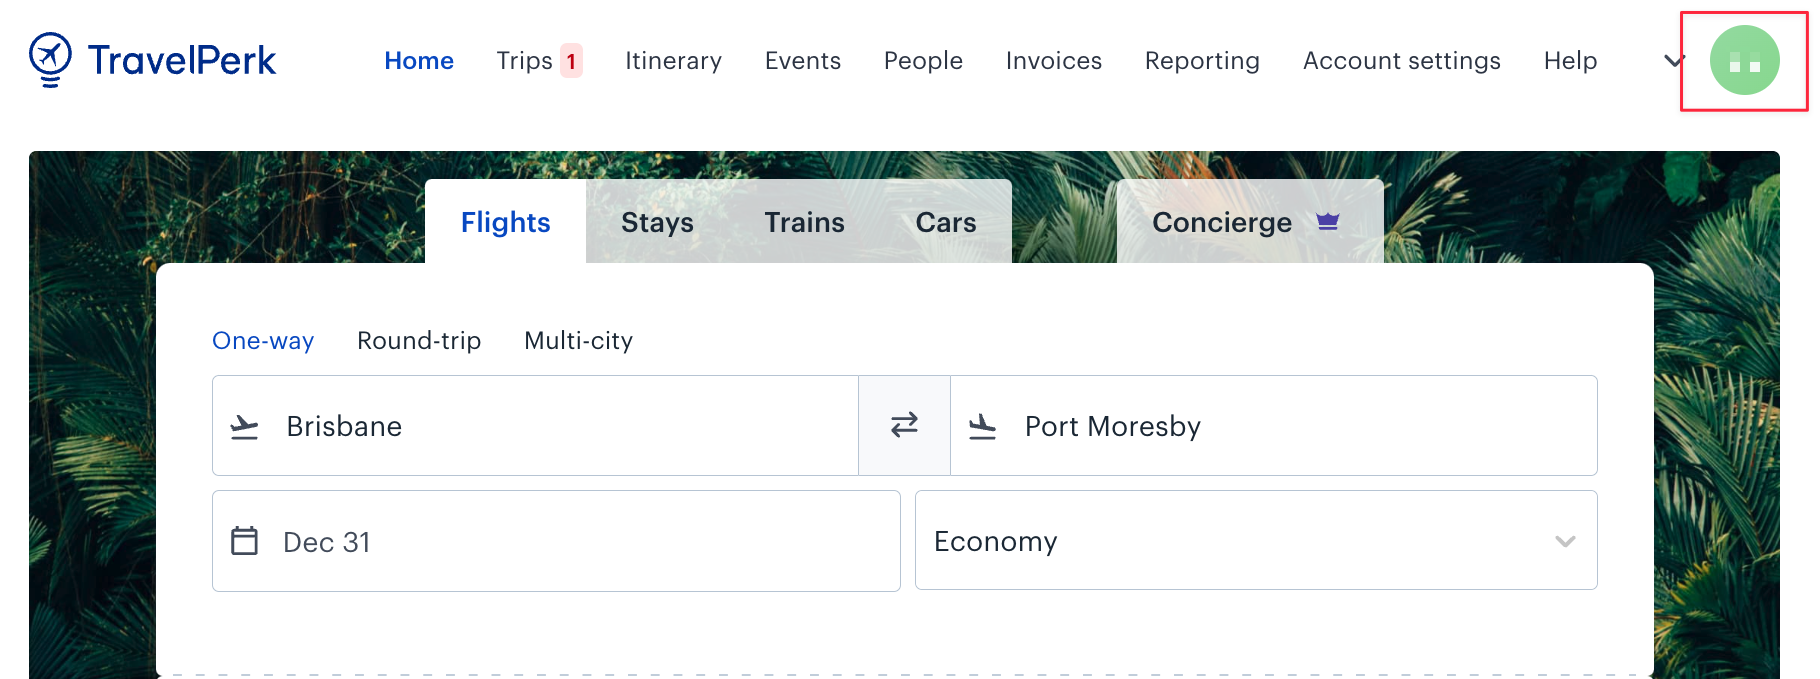Swap origin and destination with arrows icon

click(x=904, y=425)
